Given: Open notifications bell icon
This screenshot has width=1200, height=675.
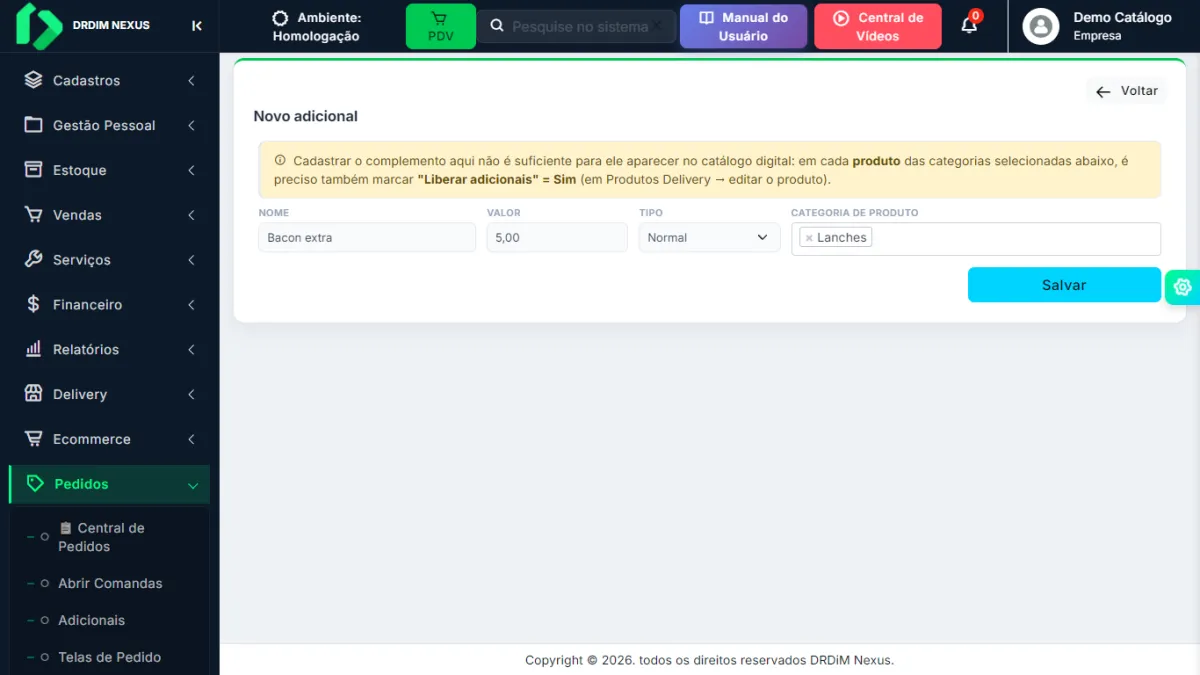Looking at the screenshot, I should [x=969, y=25].
